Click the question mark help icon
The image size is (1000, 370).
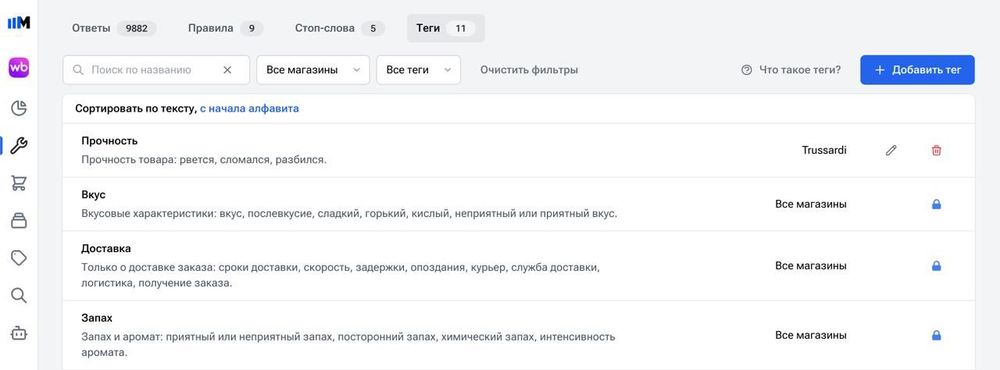tap(747, 70)
